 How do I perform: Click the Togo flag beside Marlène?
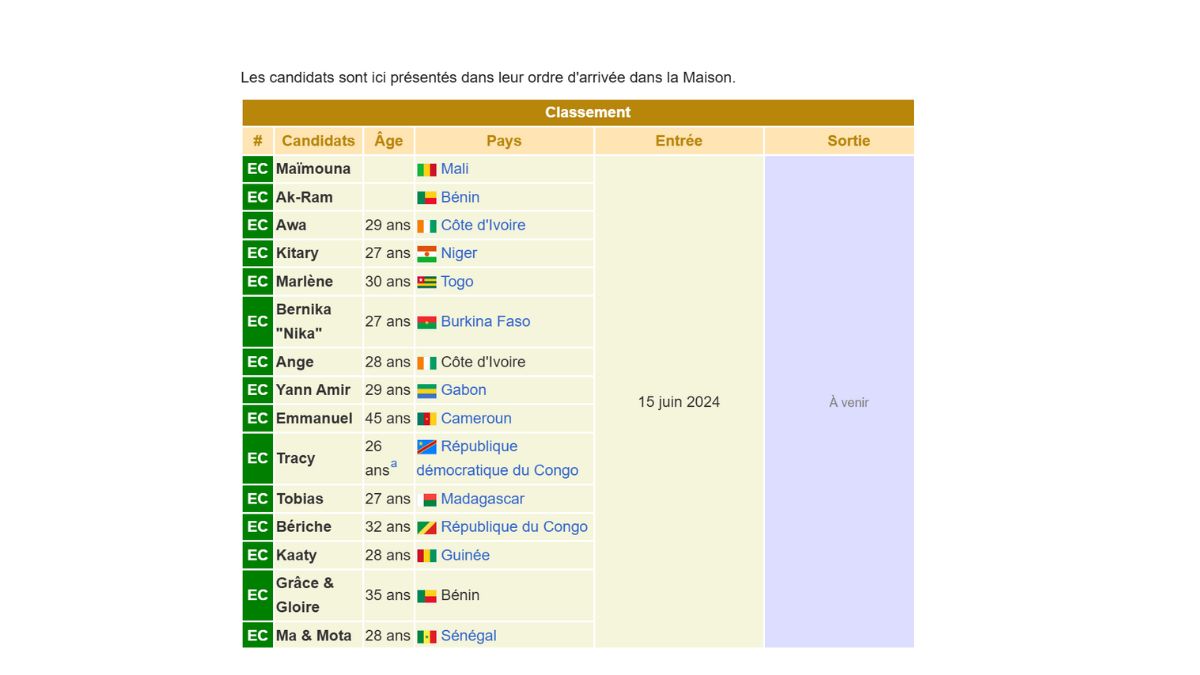click(x=428, y=281)
